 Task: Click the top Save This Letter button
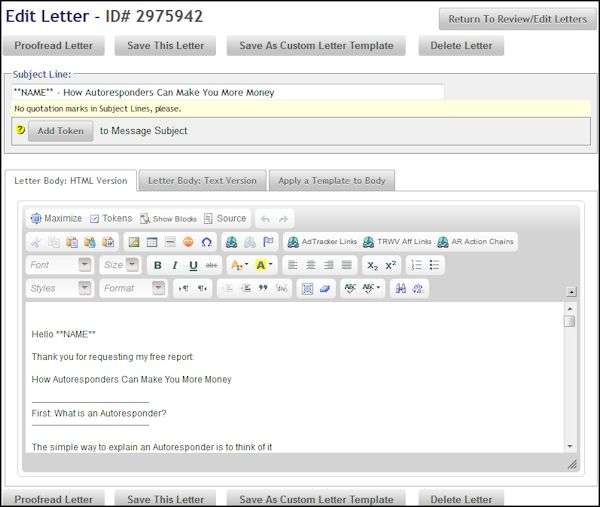(x=164, y=46)
